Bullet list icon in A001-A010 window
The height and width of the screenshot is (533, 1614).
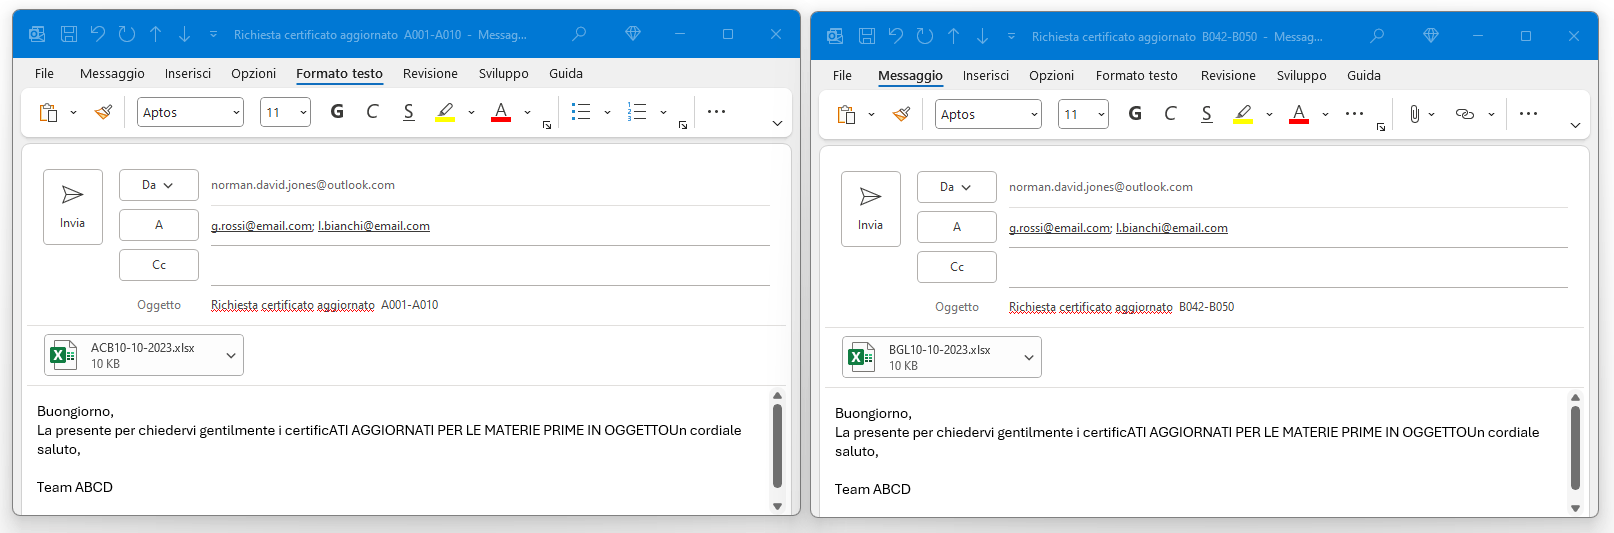click(581, 112)
